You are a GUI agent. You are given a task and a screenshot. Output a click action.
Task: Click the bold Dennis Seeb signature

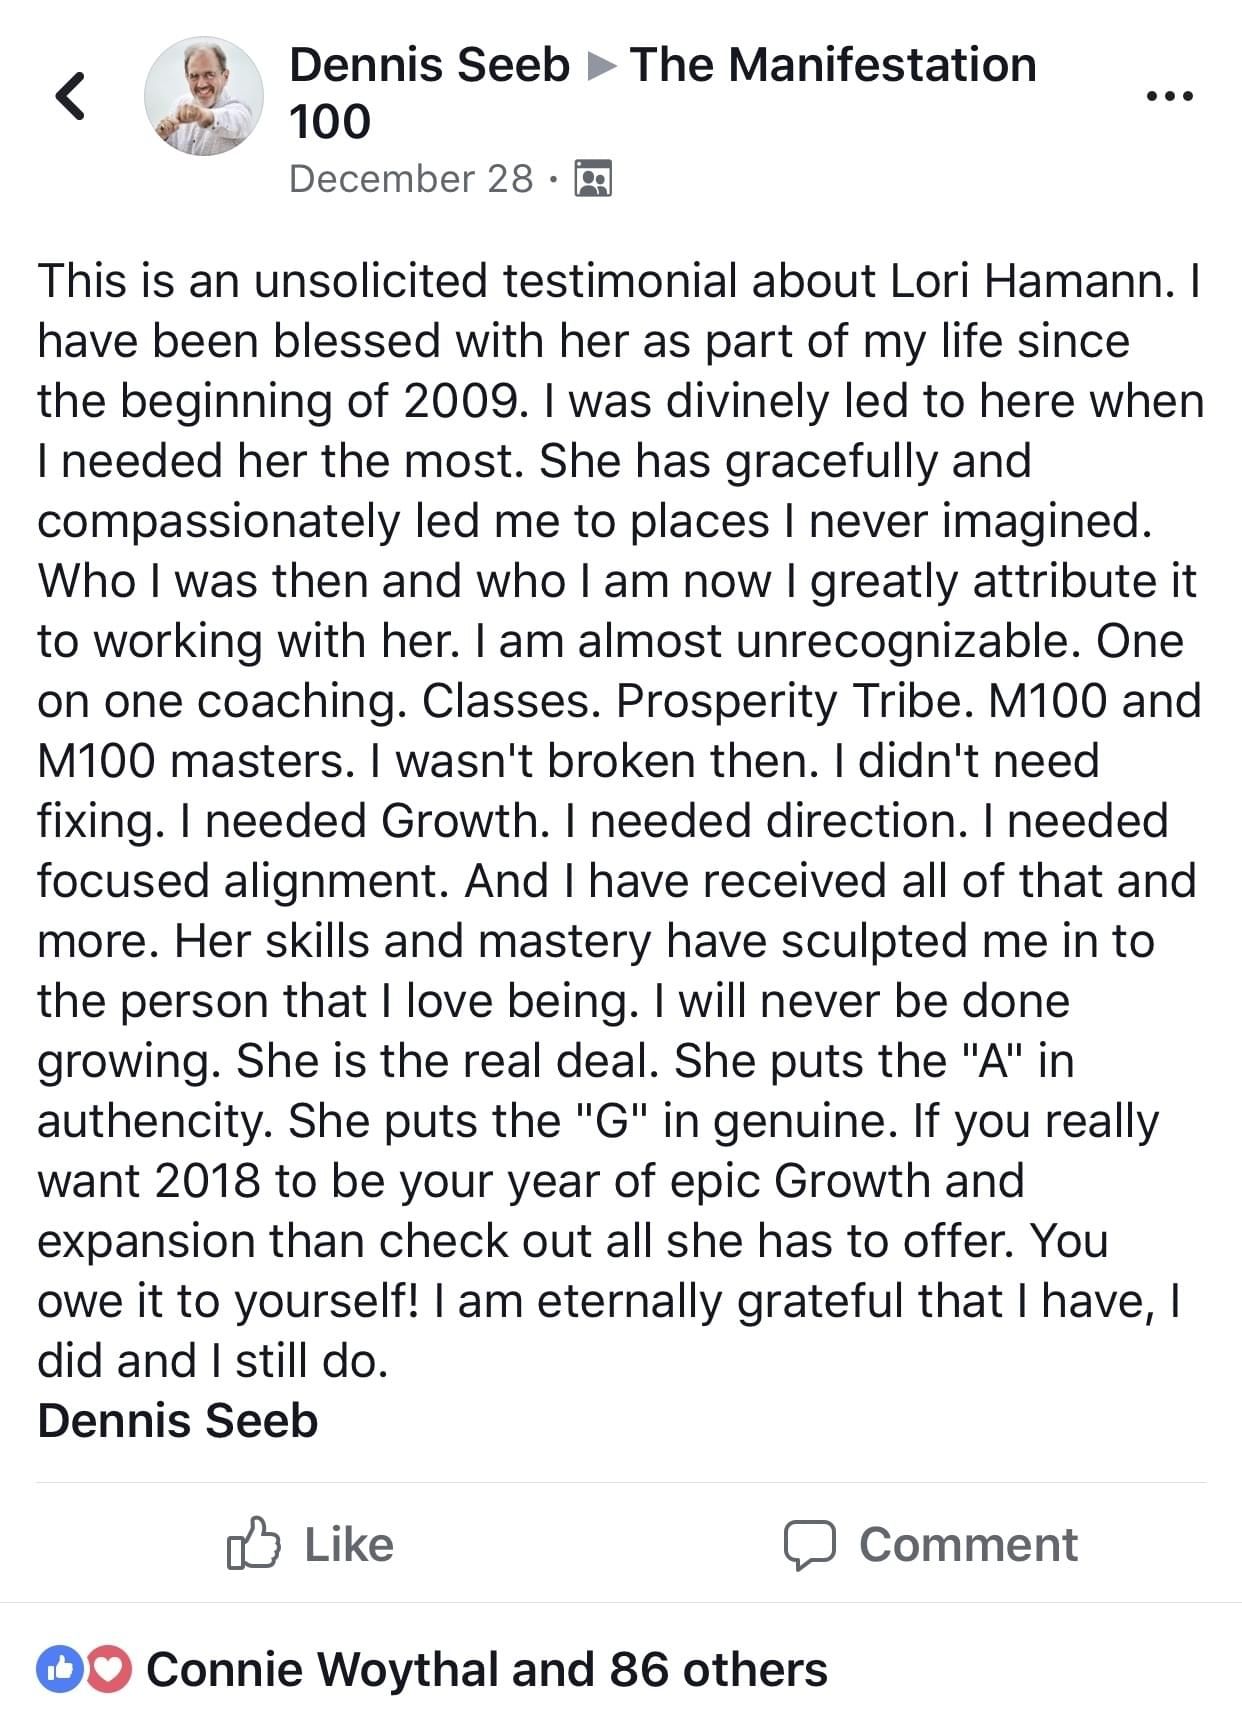178,1421
